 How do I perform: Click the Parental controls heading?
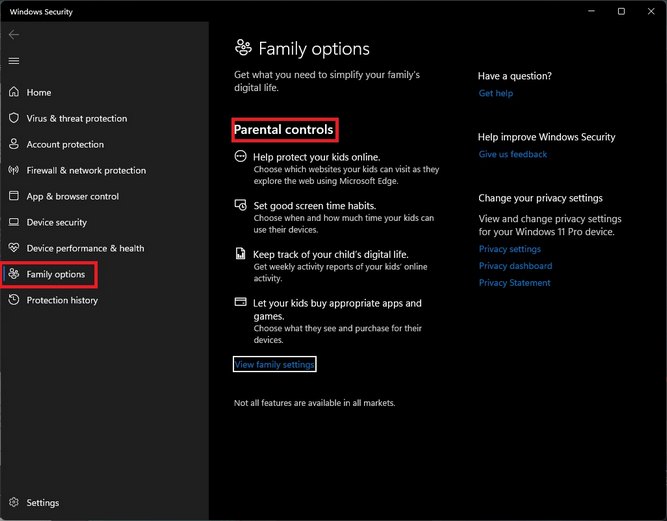(x=284, y=130)
